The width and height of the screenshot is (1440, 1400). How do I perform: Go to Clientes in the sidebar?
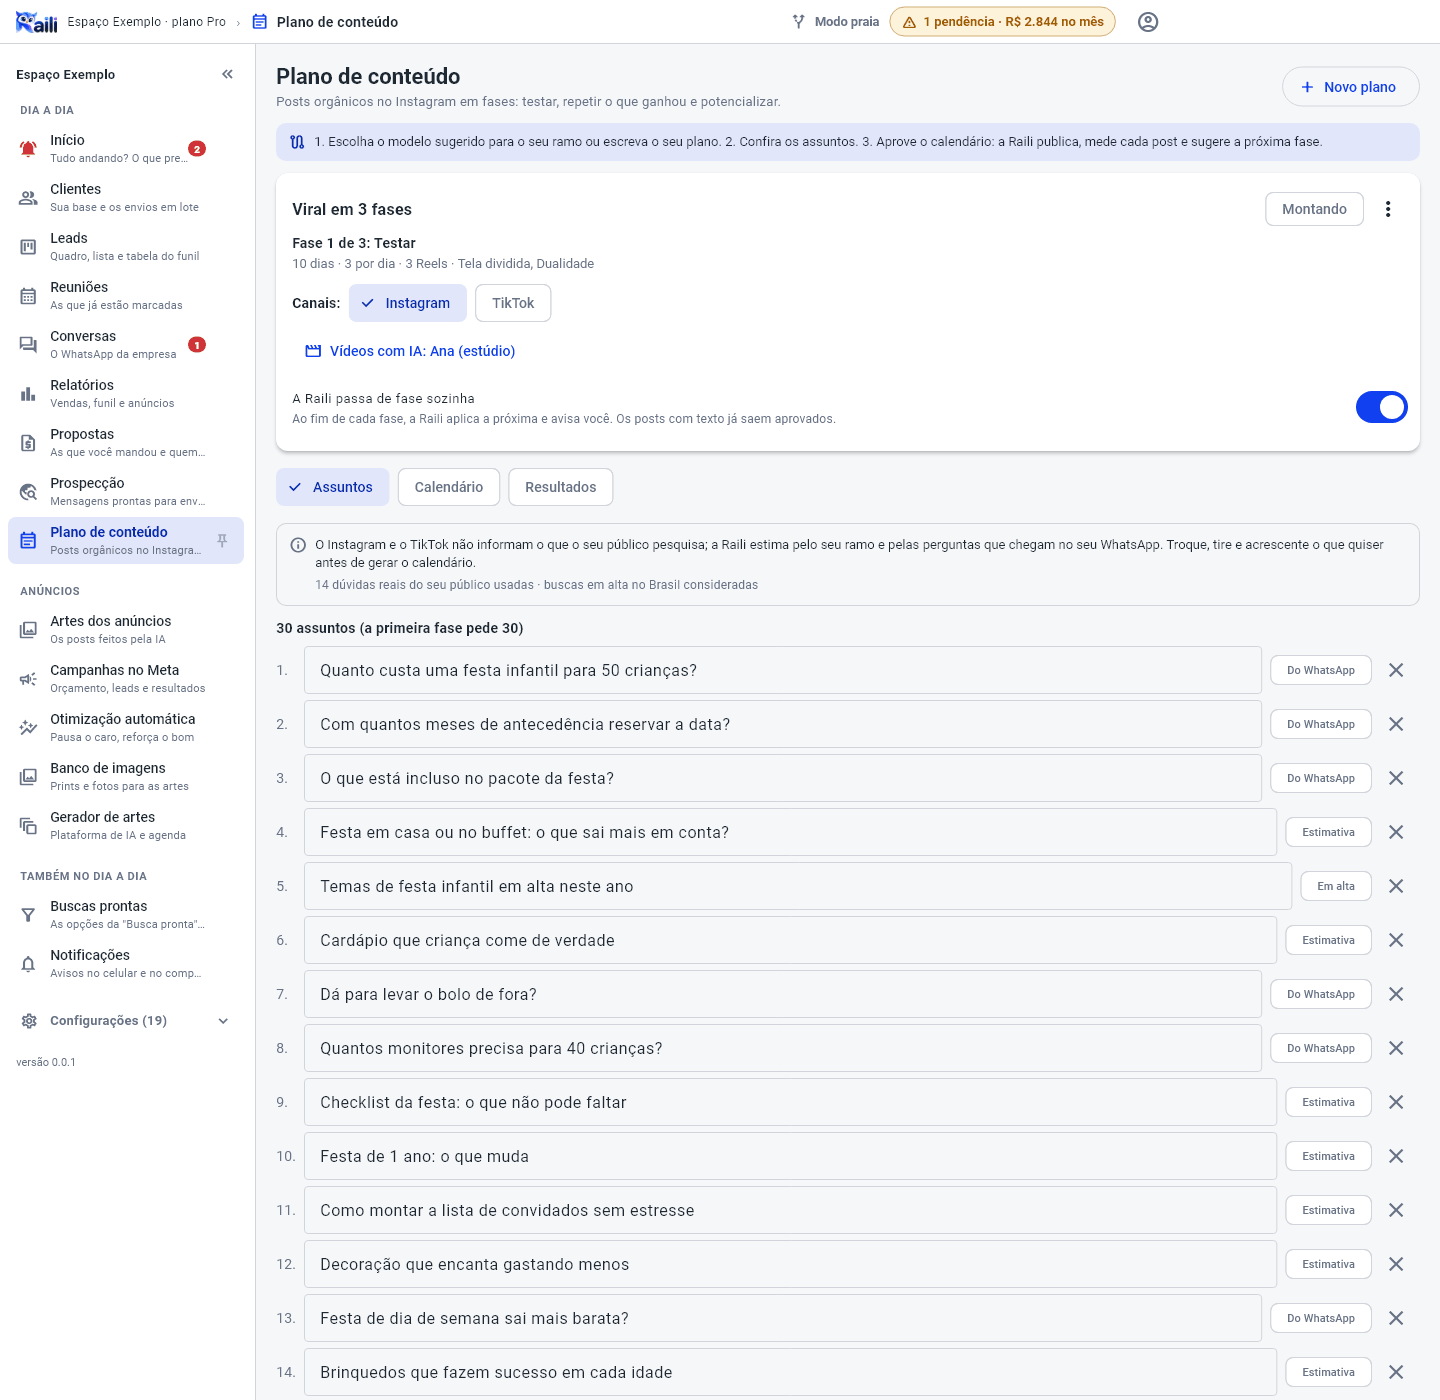point(126,198)
